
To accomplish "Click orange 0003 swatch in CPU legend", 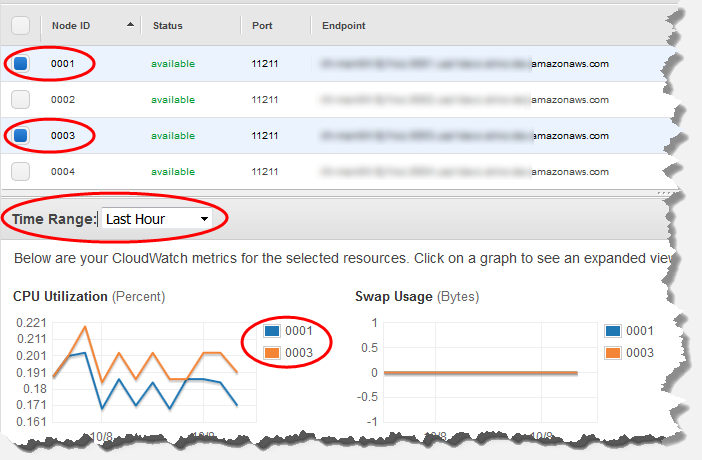I will point(273,353).
